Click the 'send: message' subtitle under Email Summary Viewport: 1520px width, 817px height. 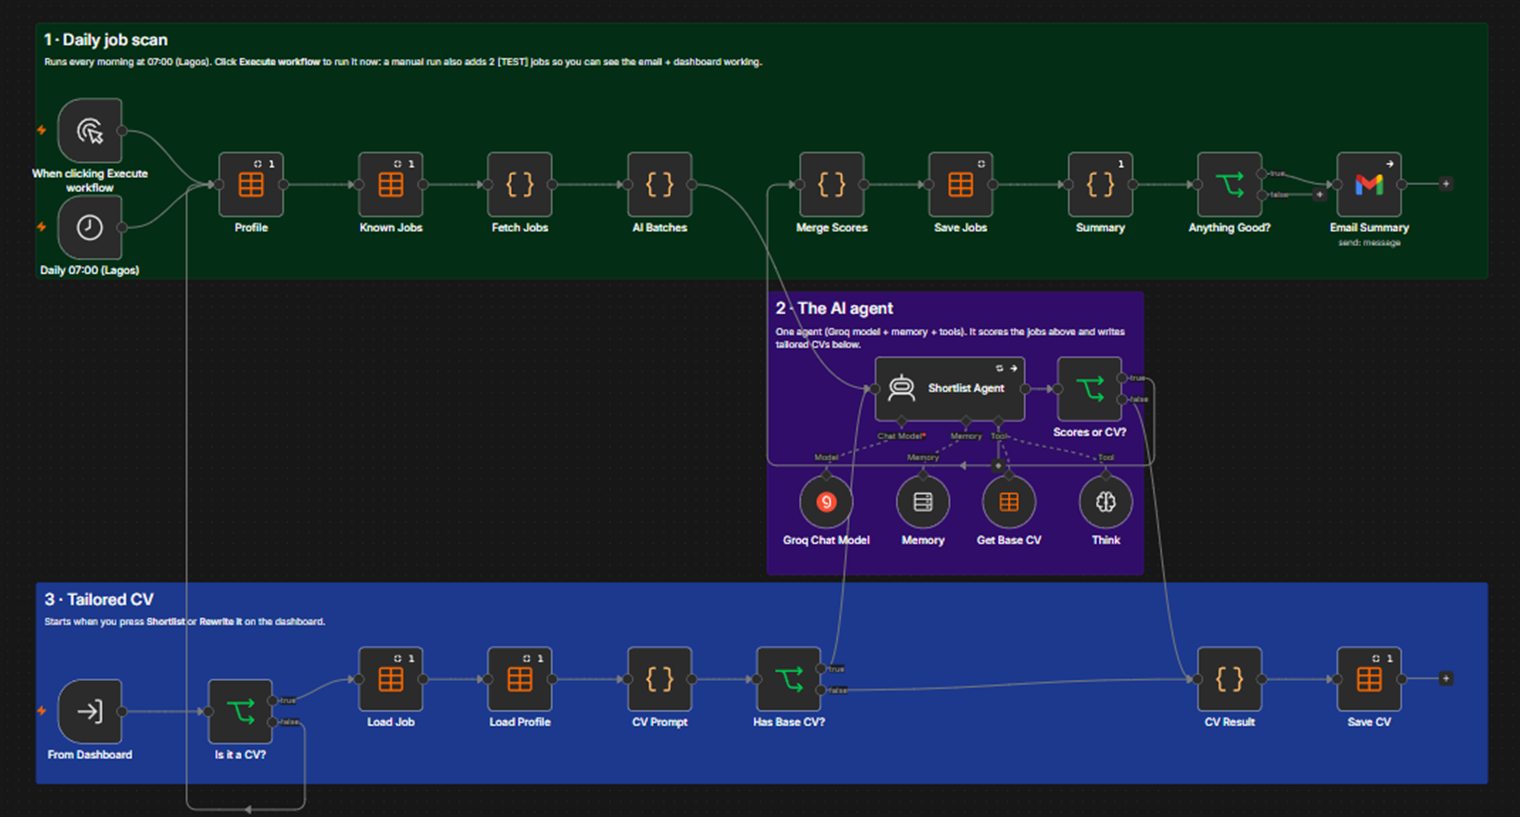pyautogui.click(x=1369, y=243)
